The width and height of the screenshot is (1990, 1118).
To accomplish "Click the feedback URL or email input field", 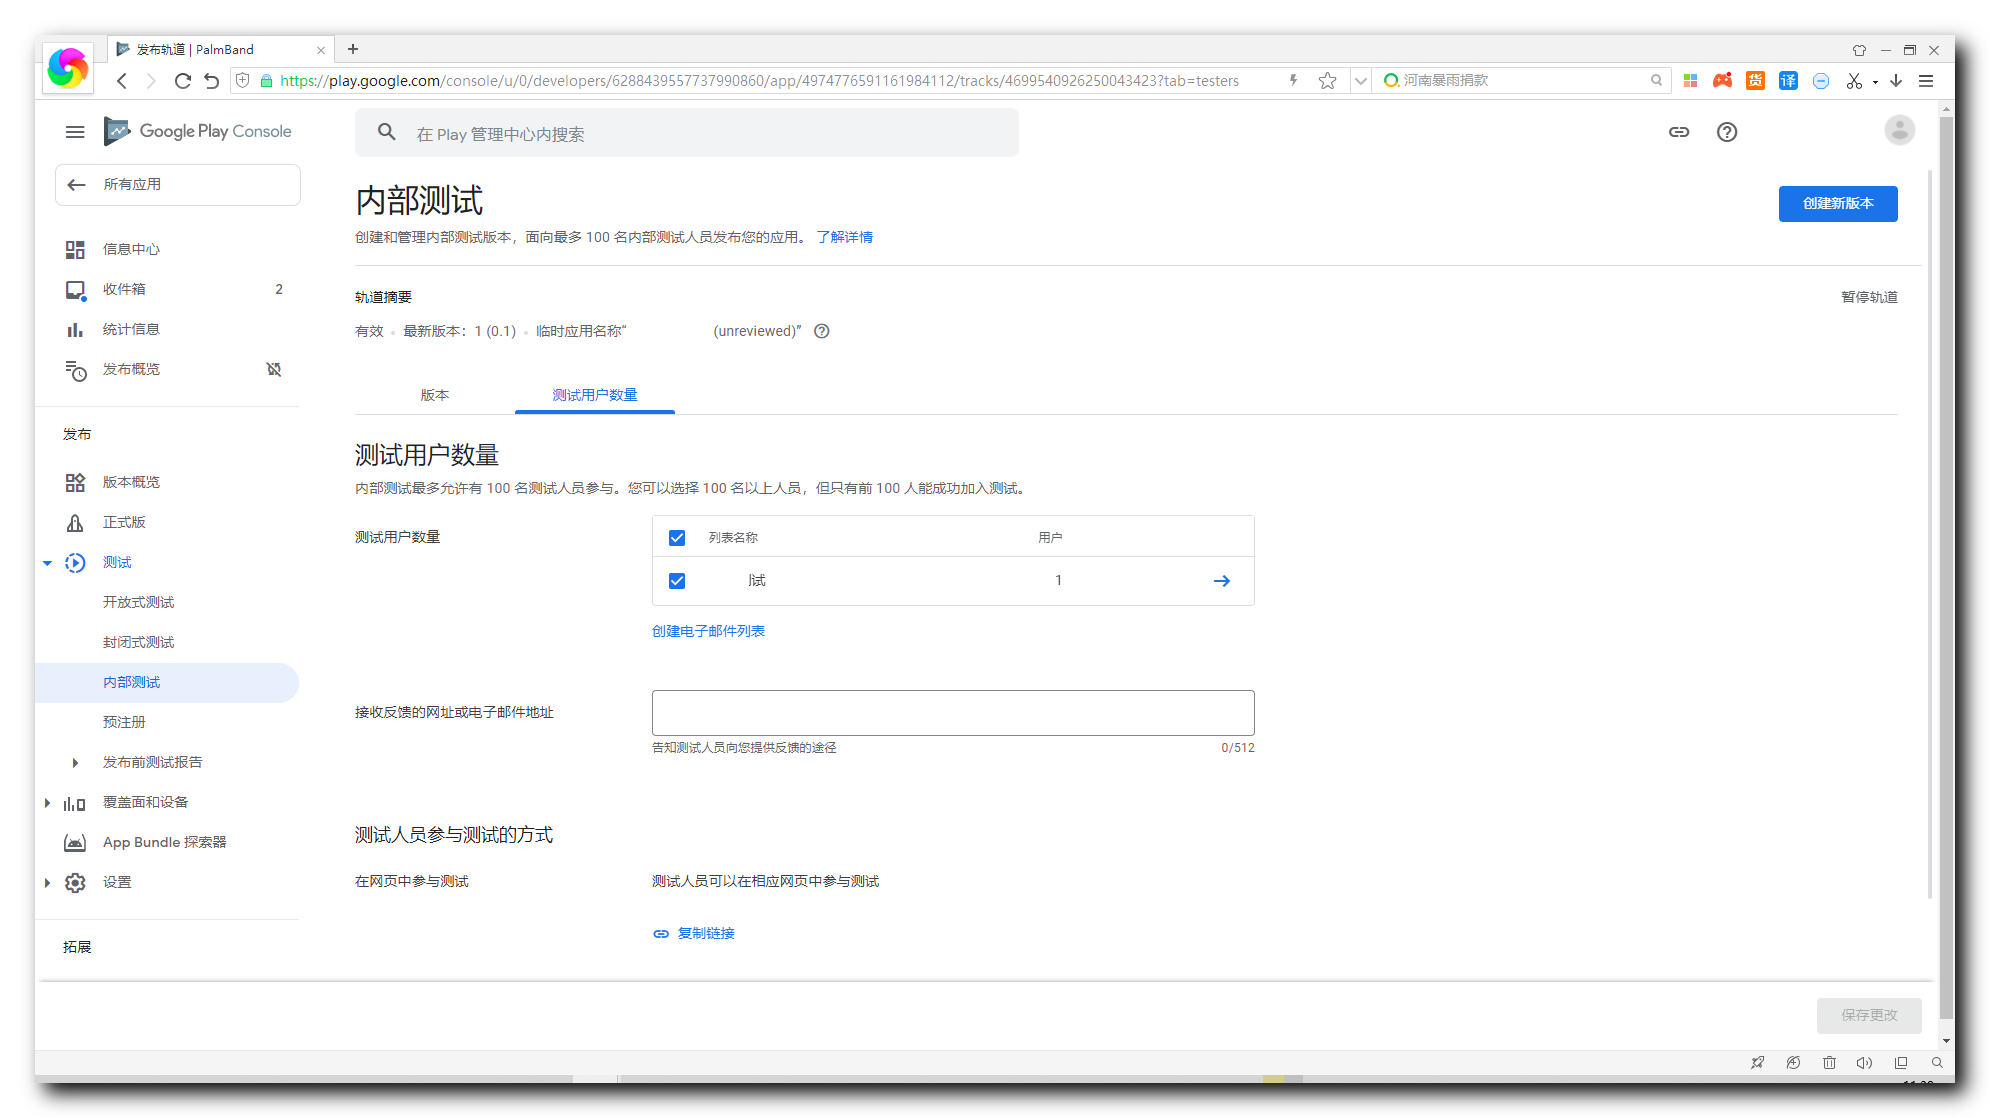I will pyautogui.click(x=952, y=713).
